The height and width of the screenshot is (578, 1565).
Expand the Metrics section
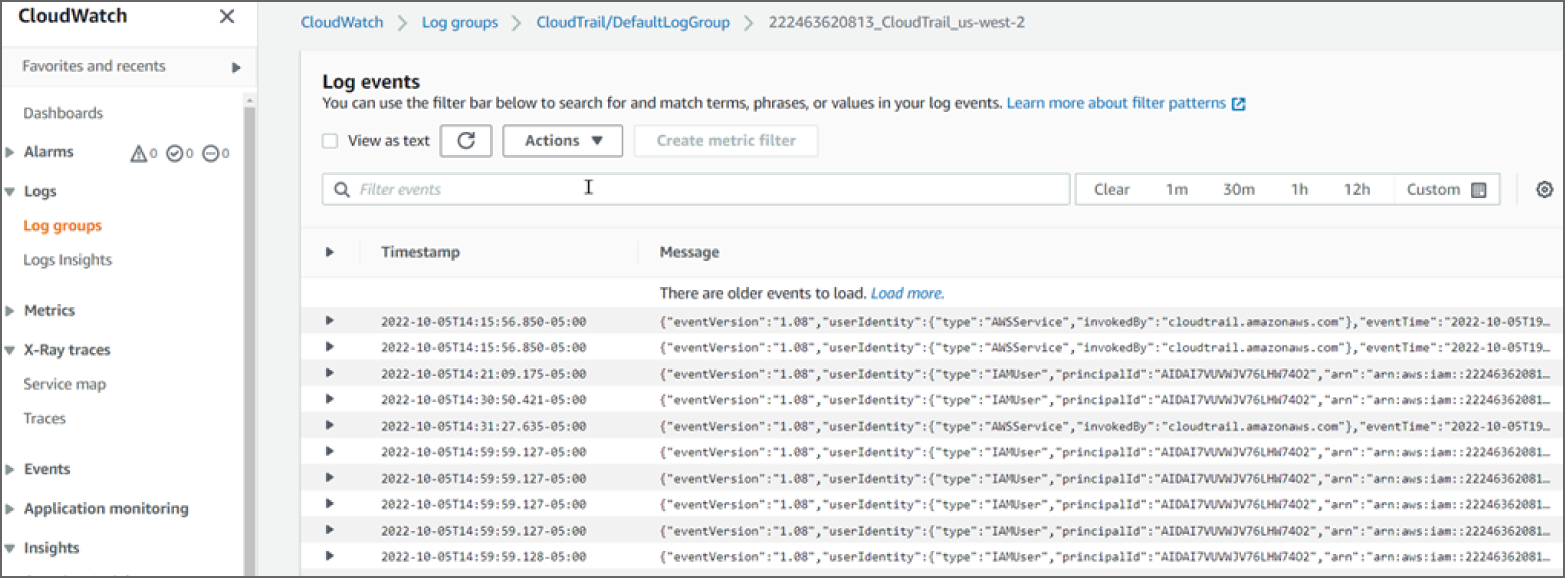tap(10, 310)
